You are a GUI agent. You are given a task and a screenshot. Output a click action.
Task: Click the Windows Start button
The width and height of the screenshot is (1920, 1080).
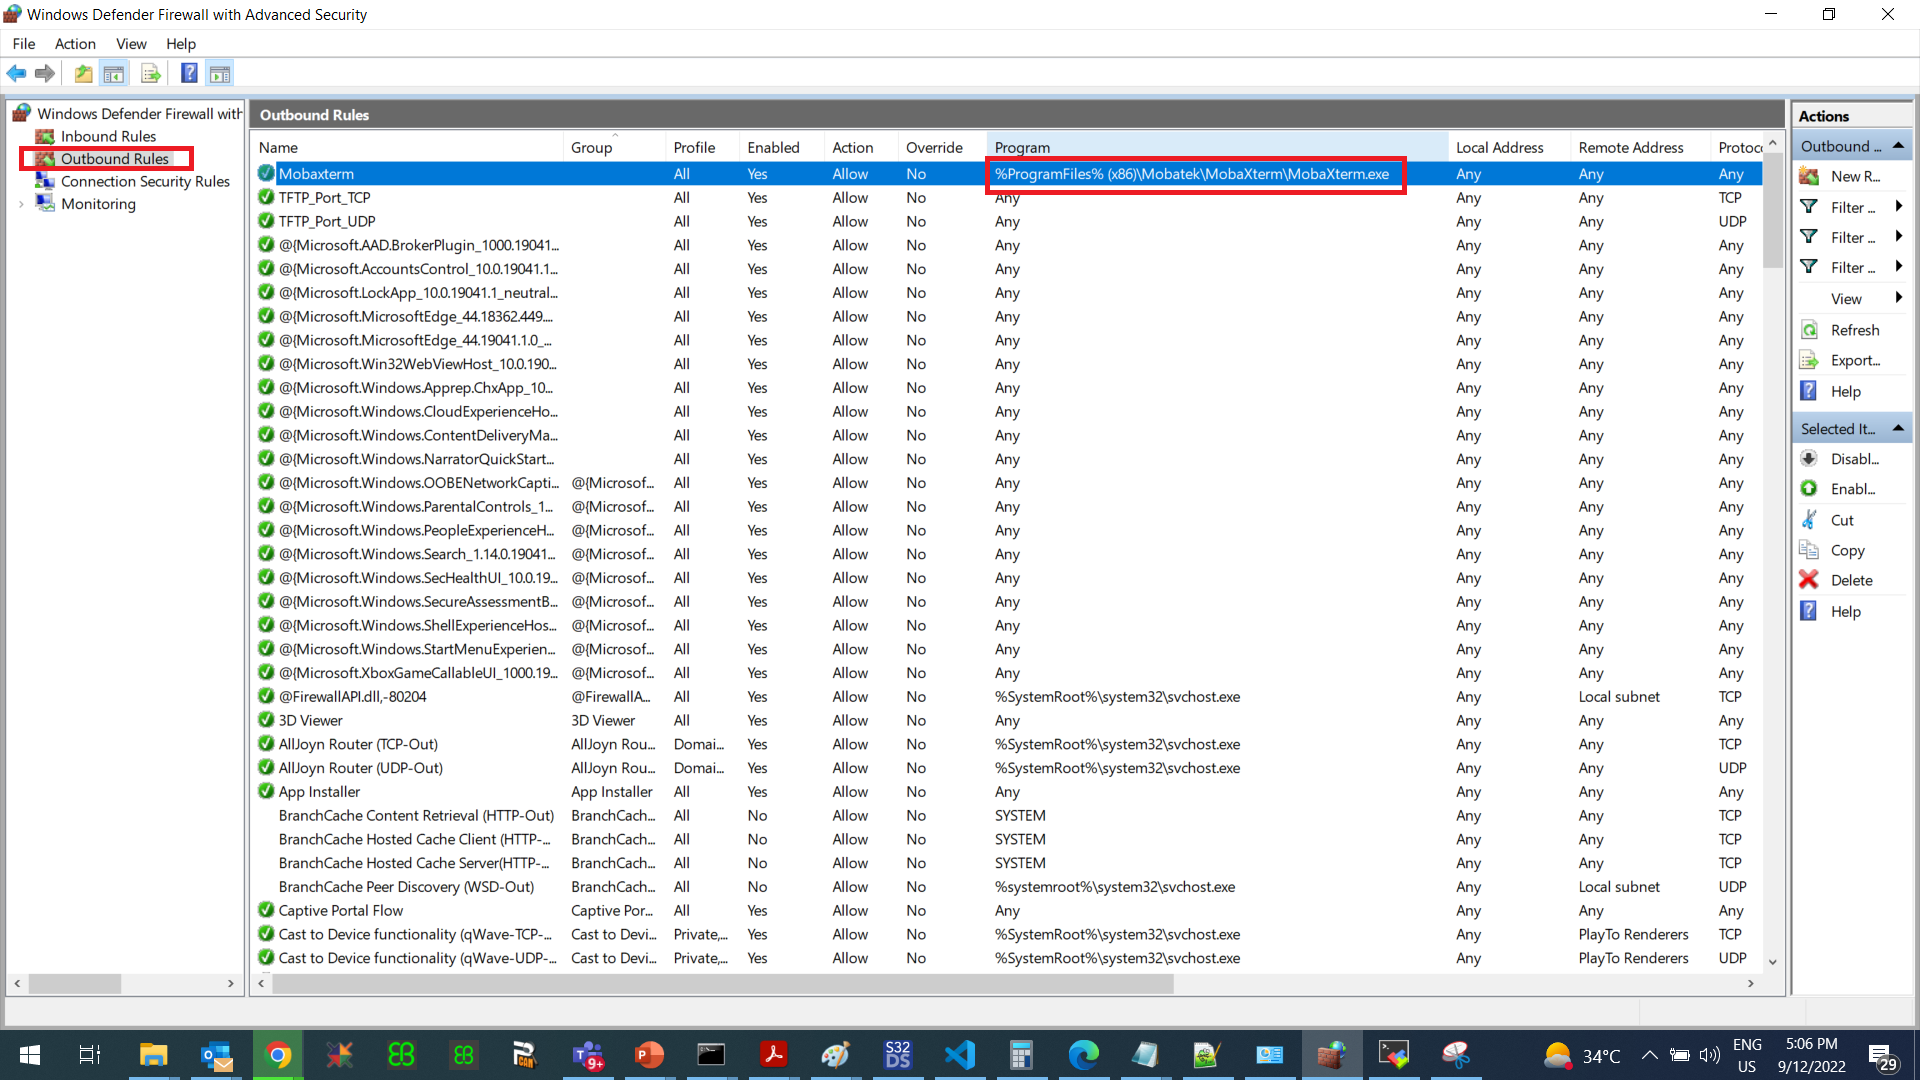[x=30, y=1055]
